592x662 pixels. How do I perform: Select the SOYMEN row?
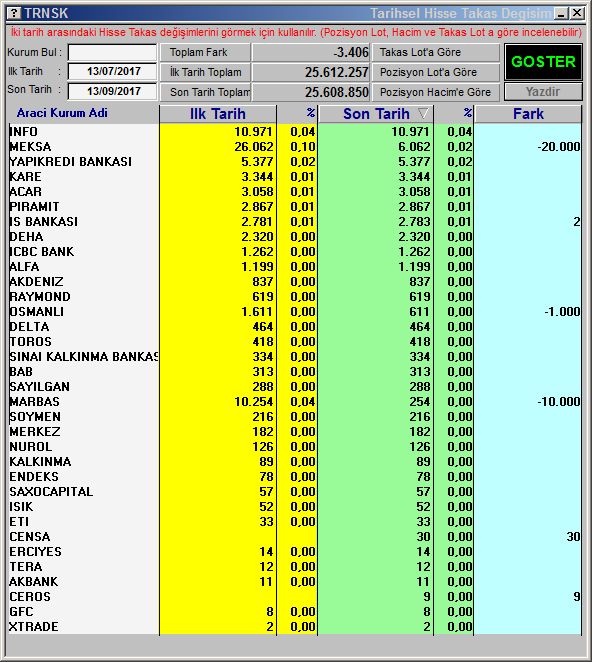click(295, 417)
